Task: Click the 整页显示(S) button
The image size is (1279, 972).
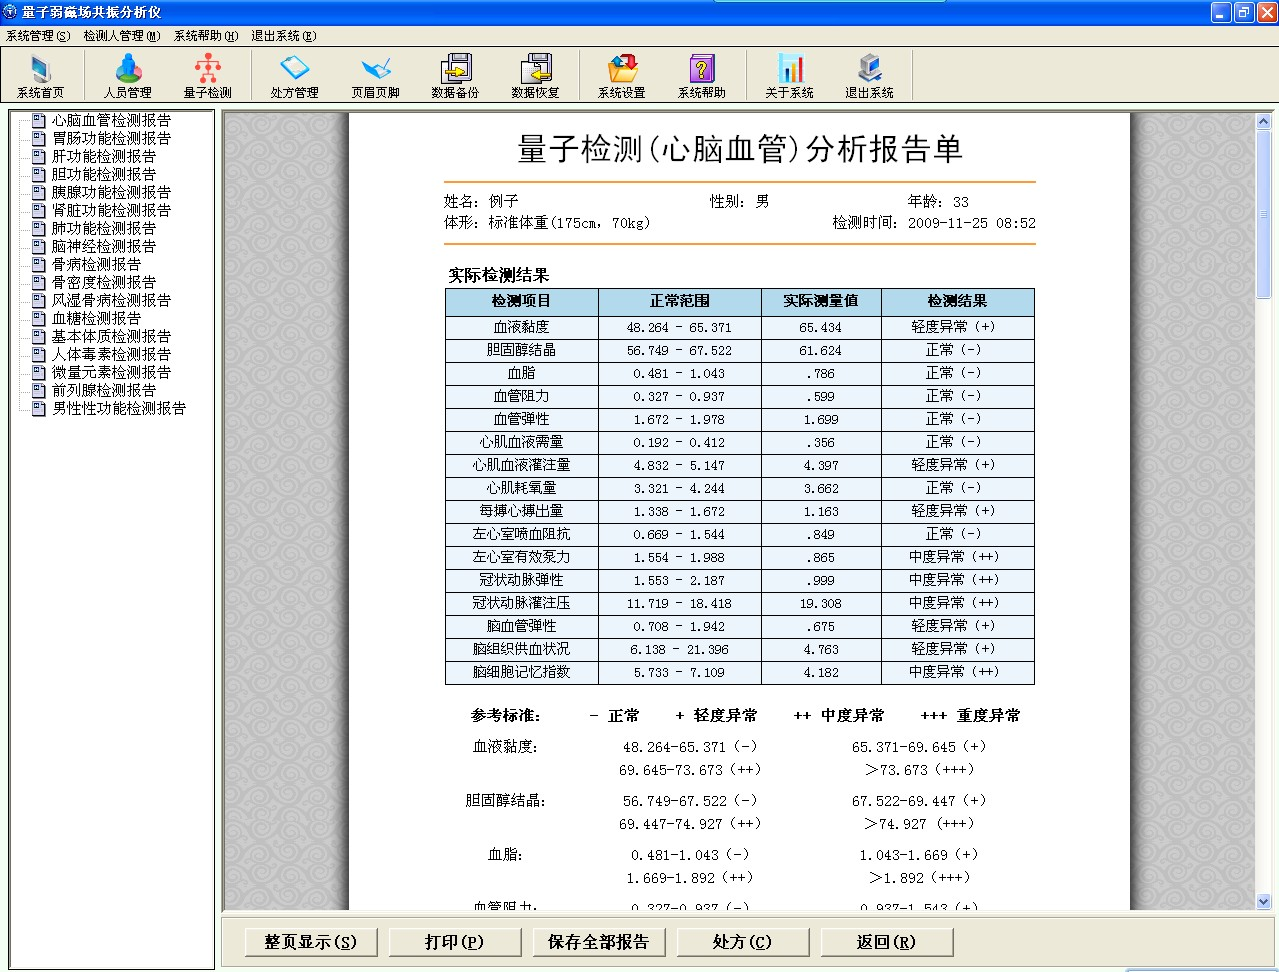Action: tap(311, 942)
